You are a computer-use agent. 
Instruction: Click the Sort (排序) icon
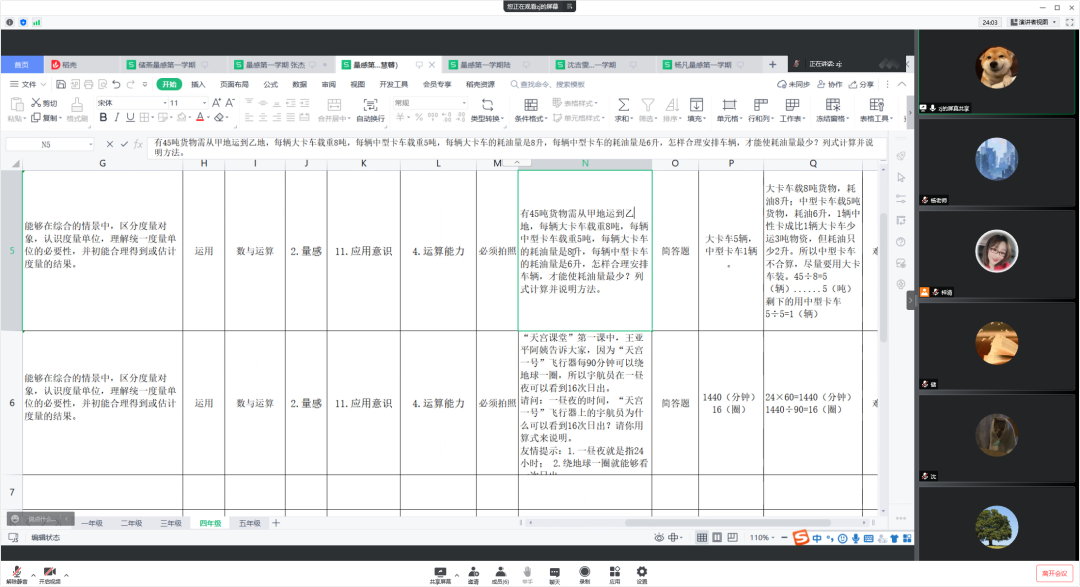[672, 105]
